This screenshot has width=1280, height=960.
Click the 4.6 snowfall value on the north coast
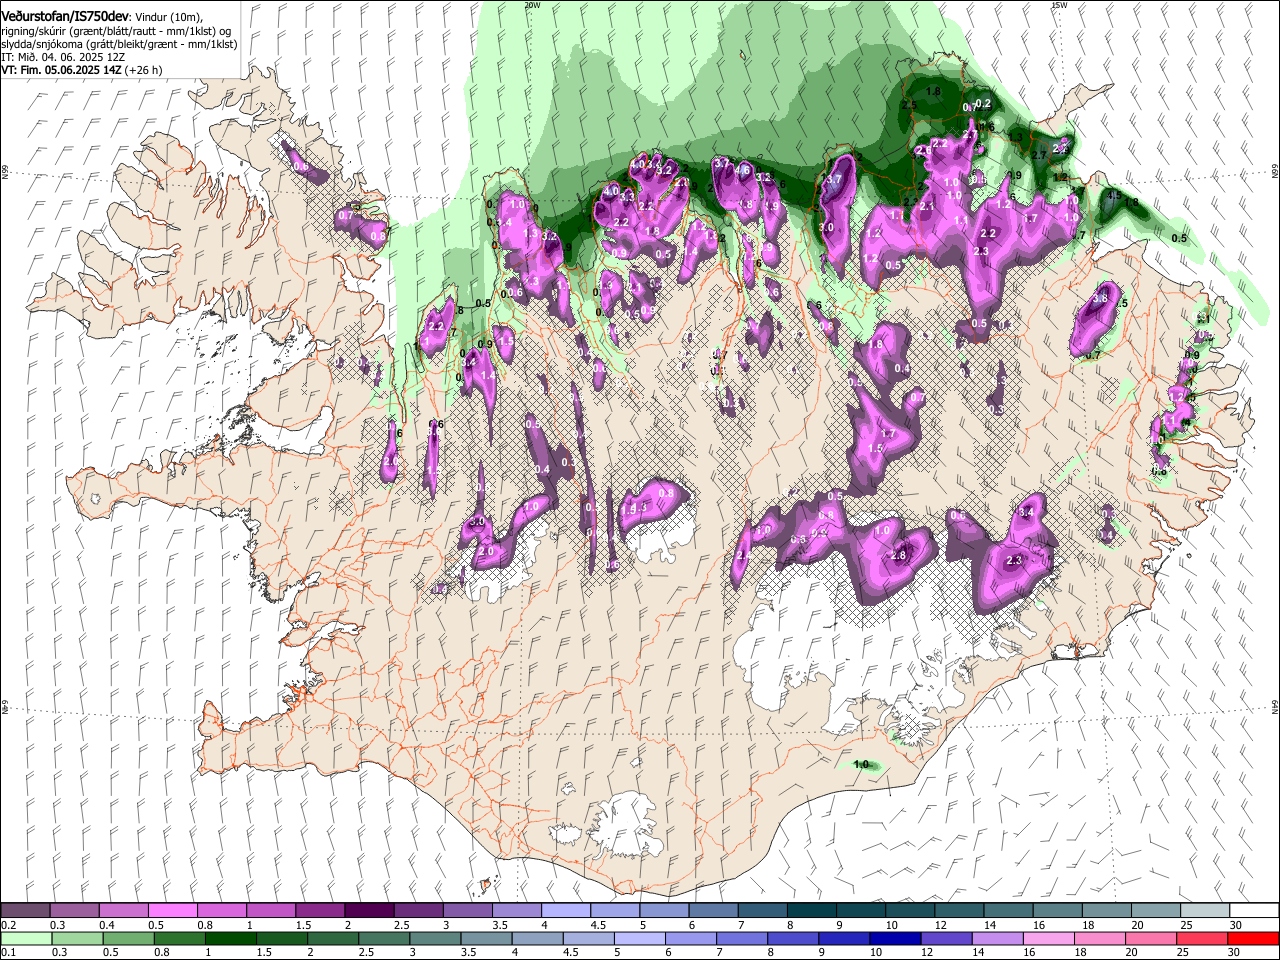tap(743, 171)
